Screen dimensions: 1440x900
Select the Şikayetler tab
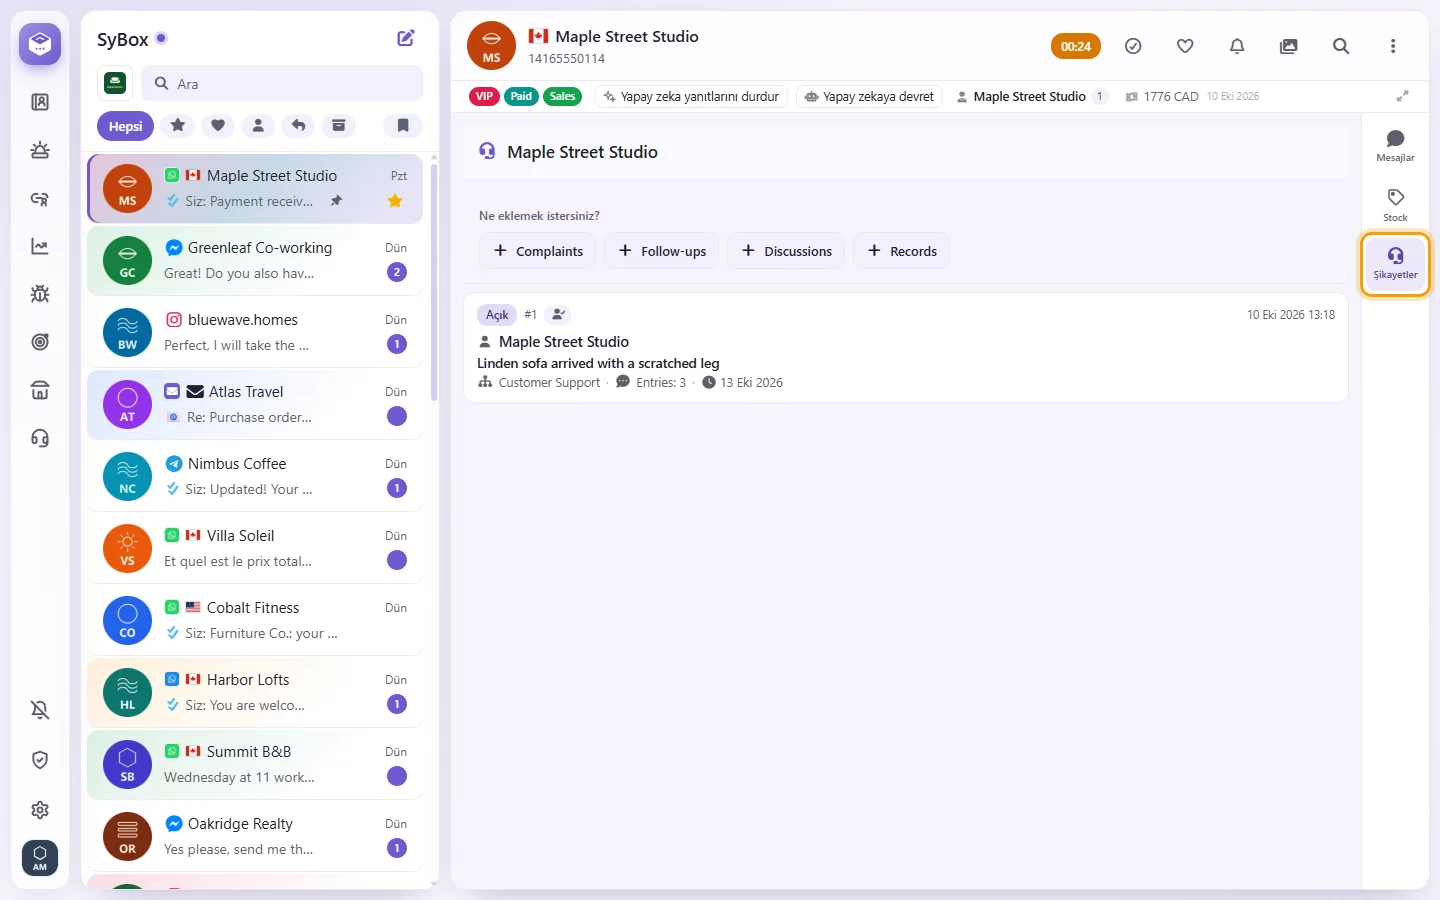pos(1395,263)
